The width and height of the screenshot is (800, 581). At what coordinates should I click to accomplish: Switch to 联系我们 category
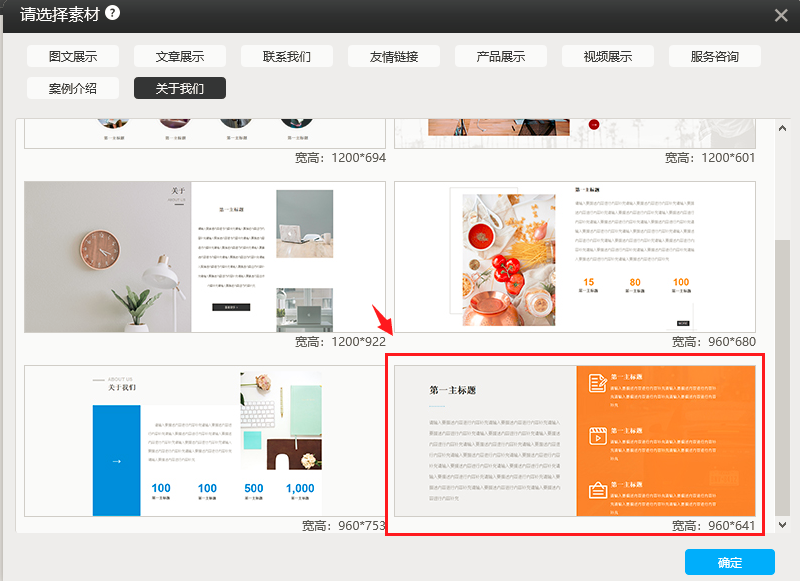pyautogui.click(x=287, y=56)
